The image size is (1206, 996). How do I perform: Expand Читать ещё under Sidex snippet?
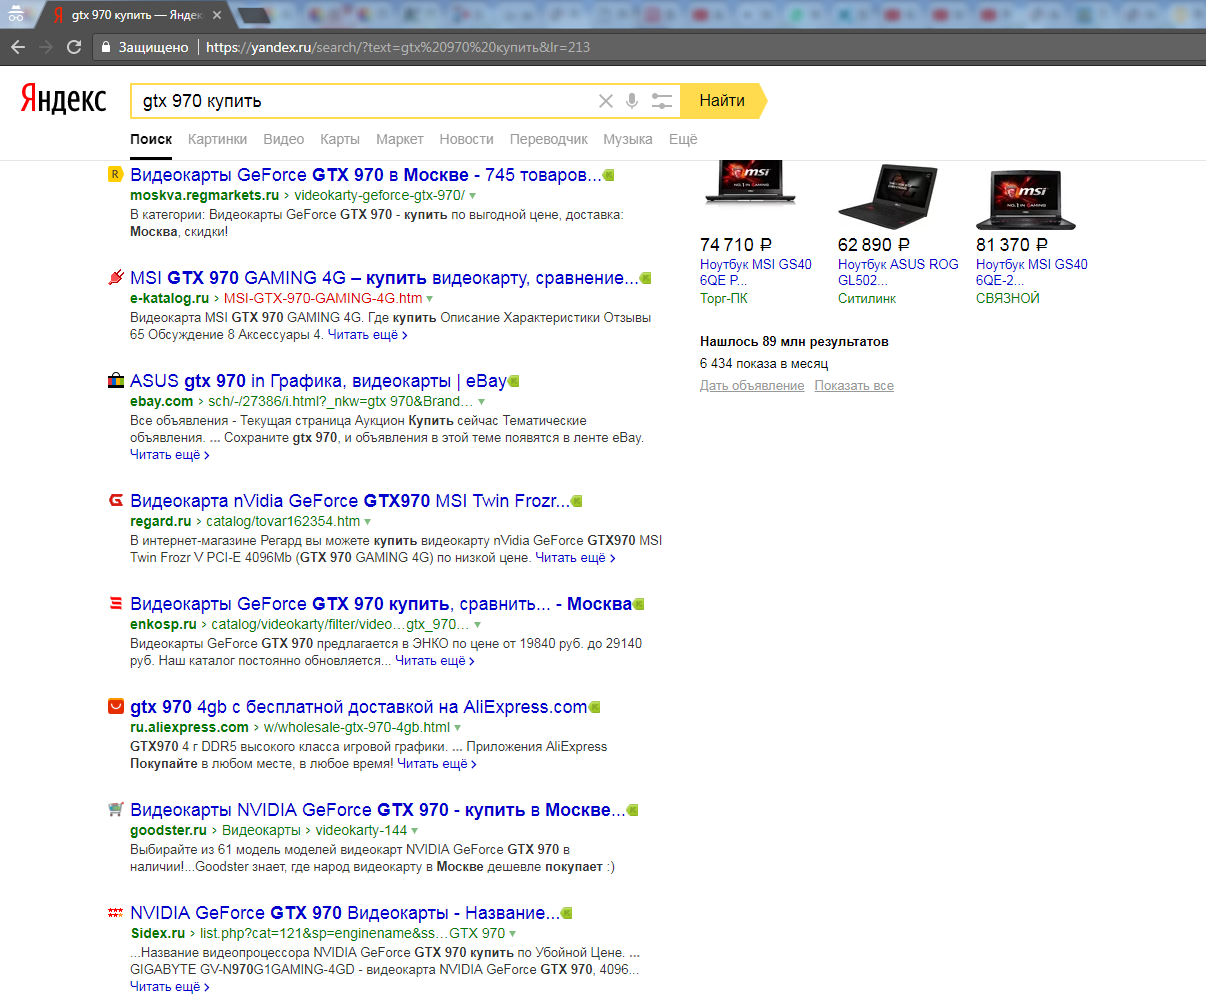[x=170, y=987]
